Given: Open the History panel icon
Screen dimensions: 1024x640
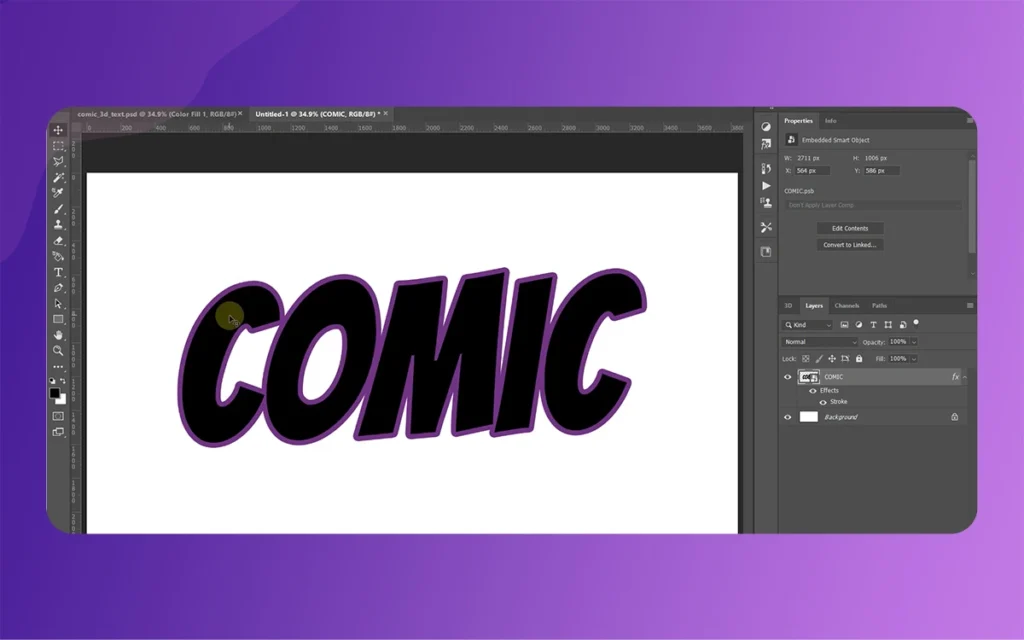Looking at the screenshot, I should coord(766,168).
